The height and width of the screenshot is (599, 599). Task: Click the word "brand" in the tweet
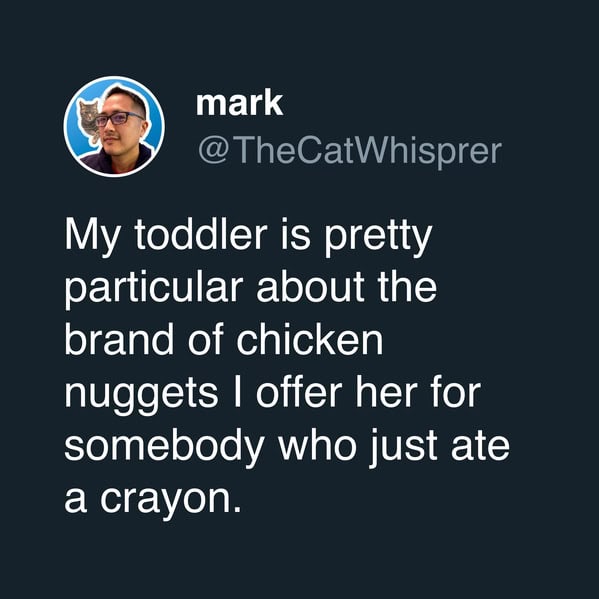[119, 339]
